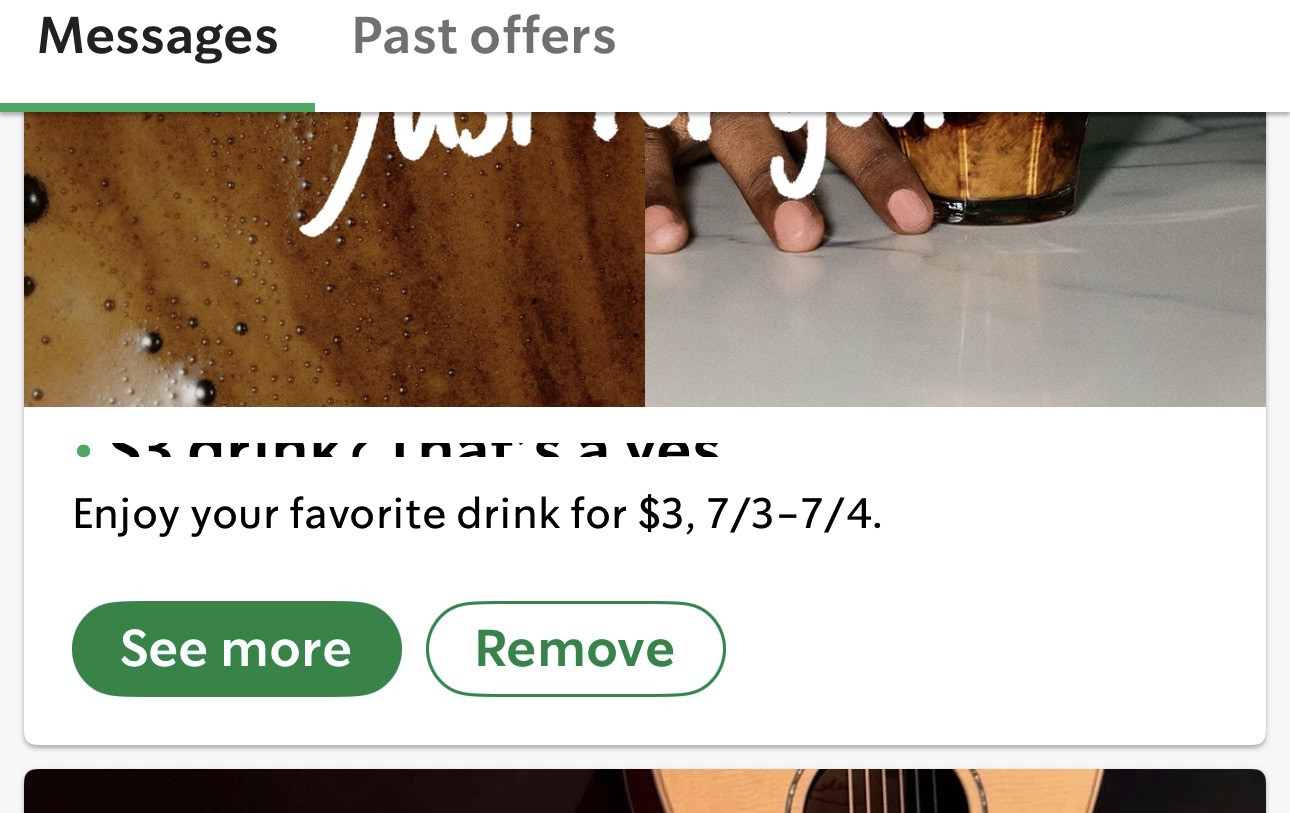Open the guitar image card below

coord(645,791)
